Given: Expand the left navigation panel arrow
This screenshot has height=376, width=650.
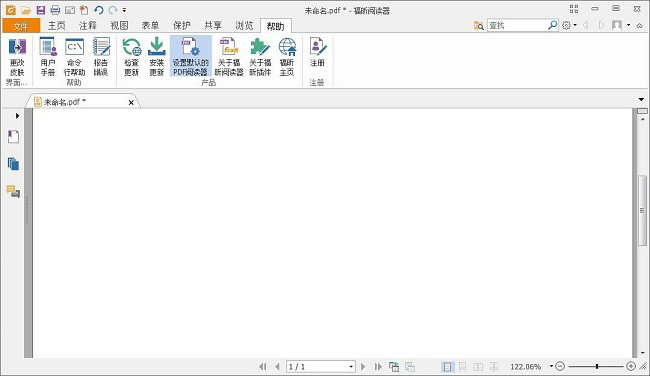Looking at the screenshot, I should pos(17,116).
